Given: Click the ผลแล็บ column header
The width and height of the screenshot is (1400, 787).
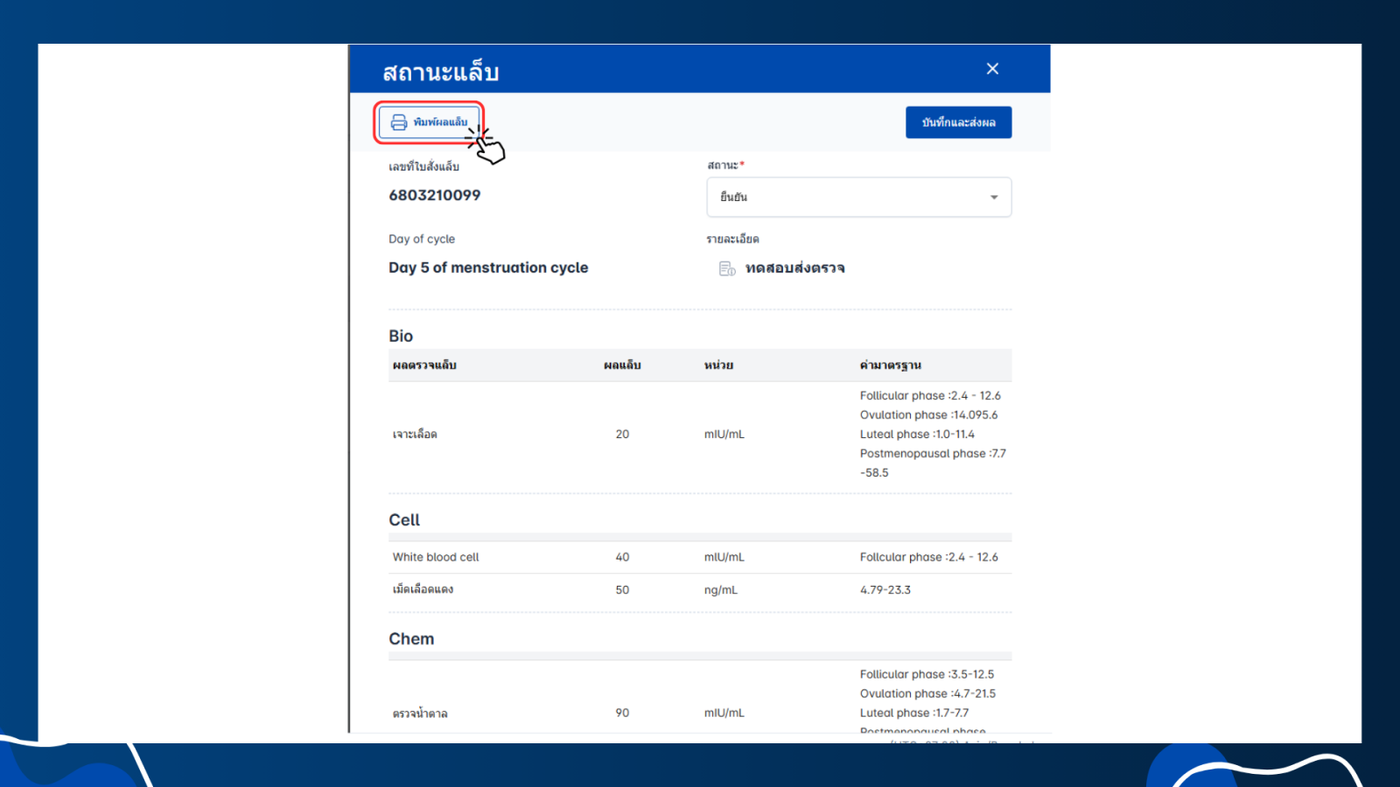Looking at the screenshot, I should (622, 365).
